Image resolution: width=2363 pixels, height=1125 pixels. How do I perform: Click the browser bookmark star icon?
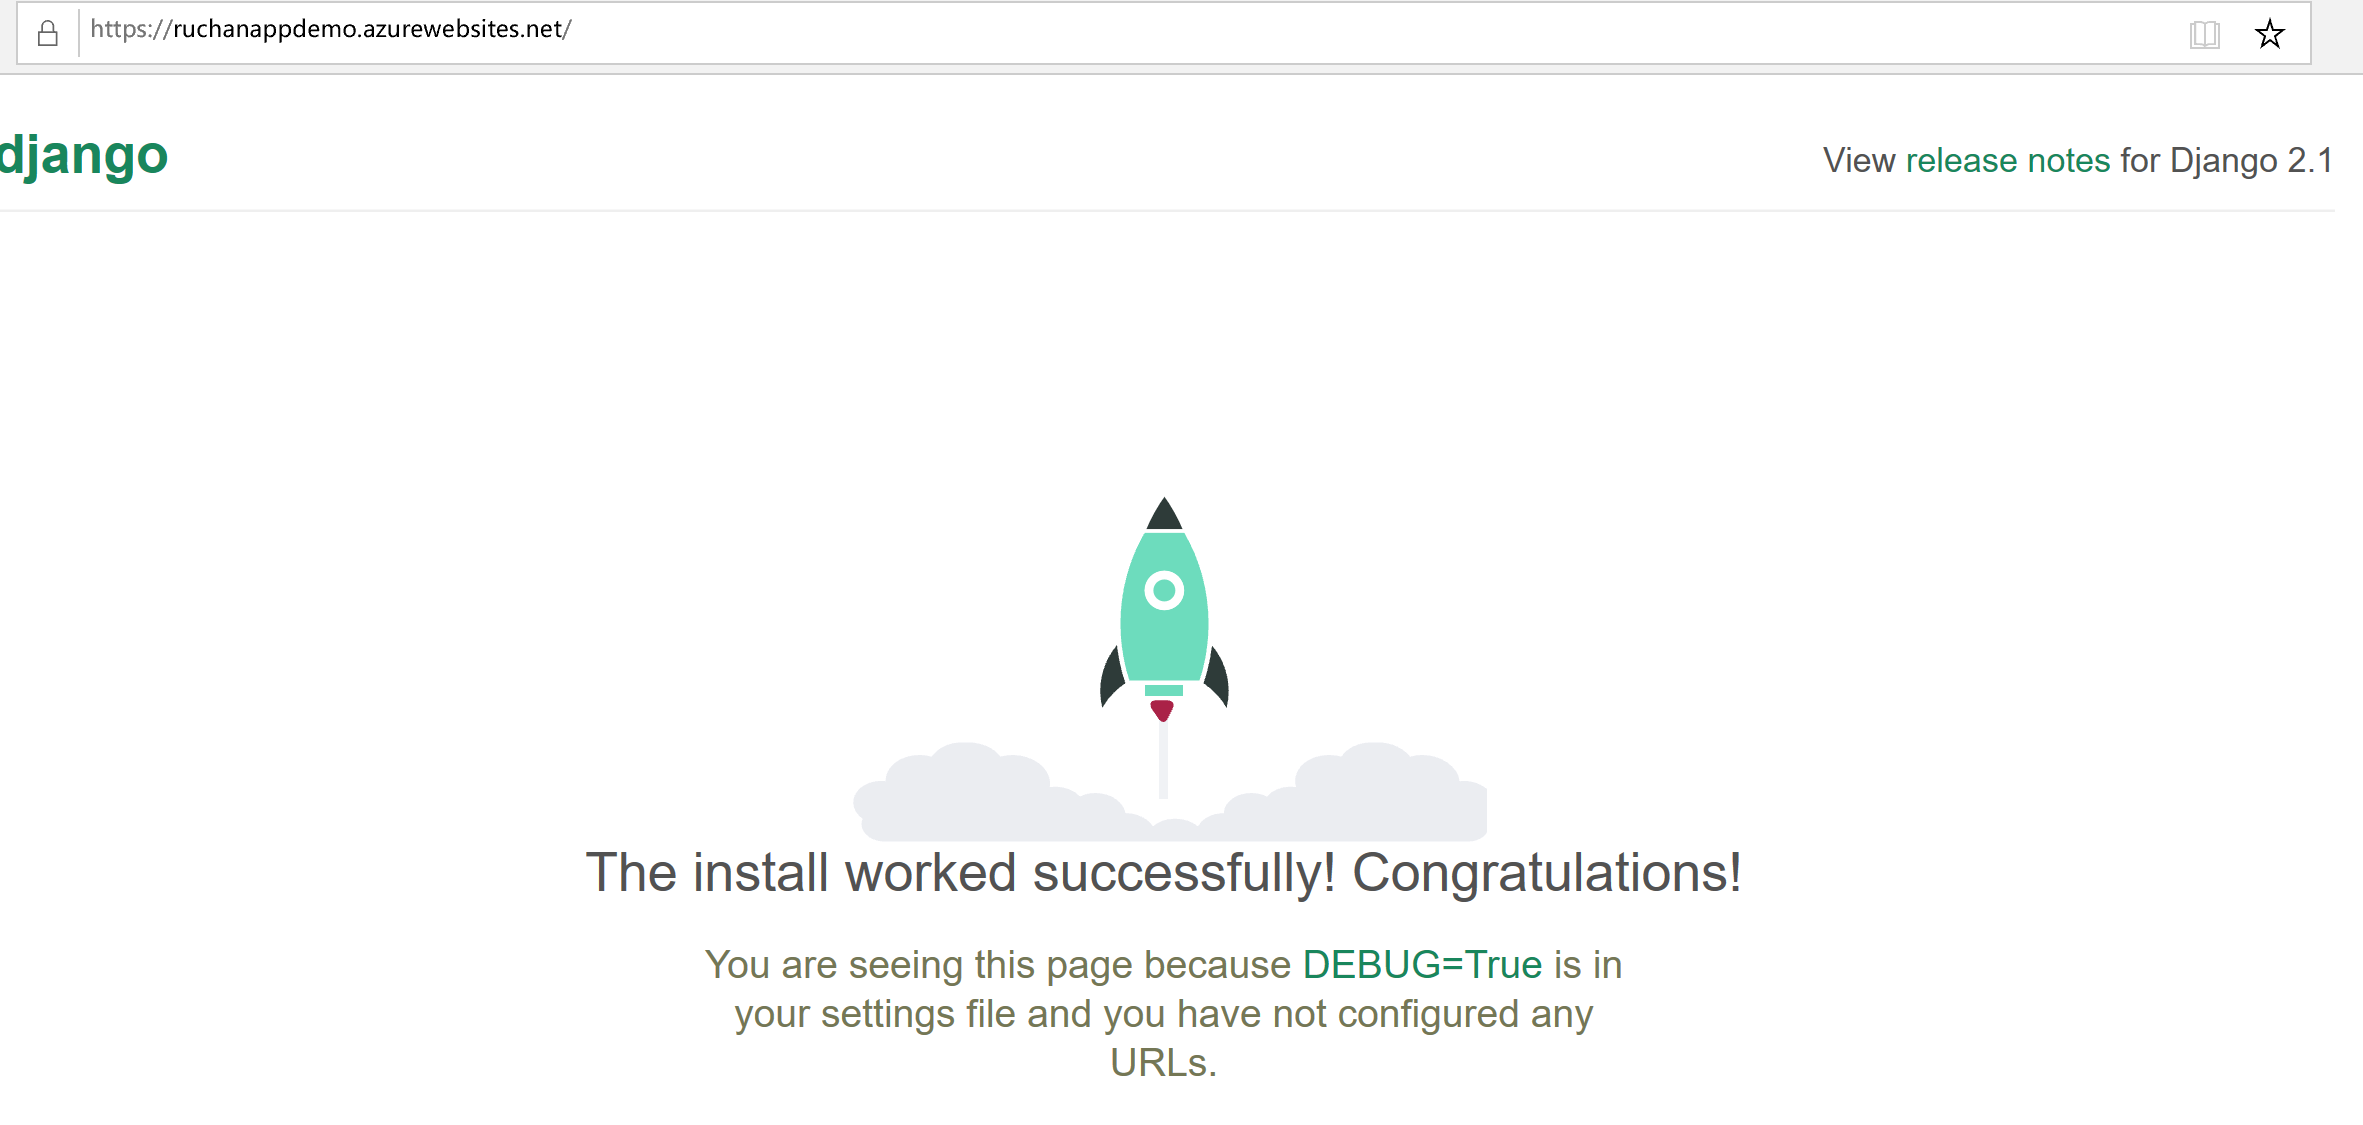pos(2276,30)
